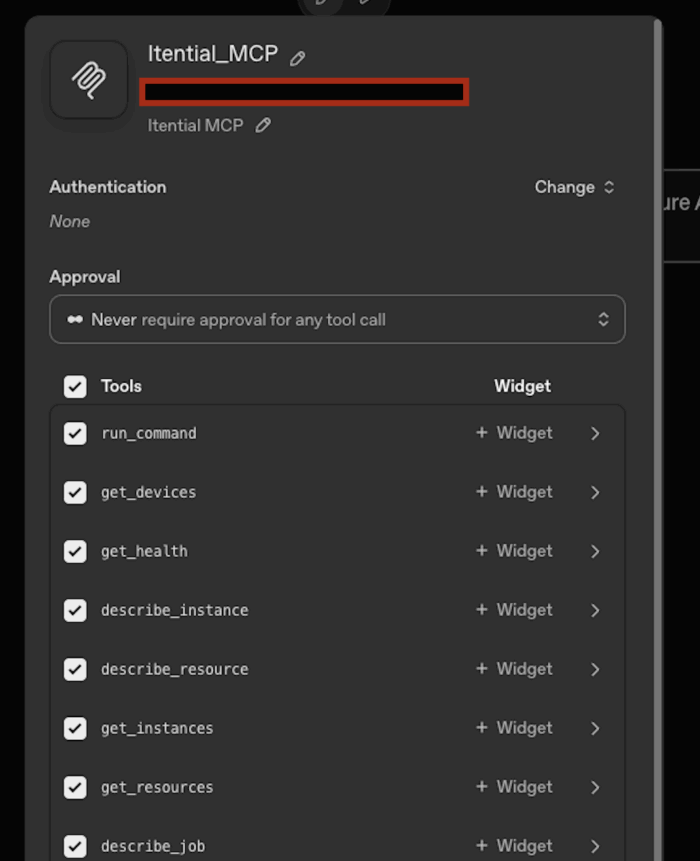Edit the Itential MCP description via pencil icon

click(263, 125)
